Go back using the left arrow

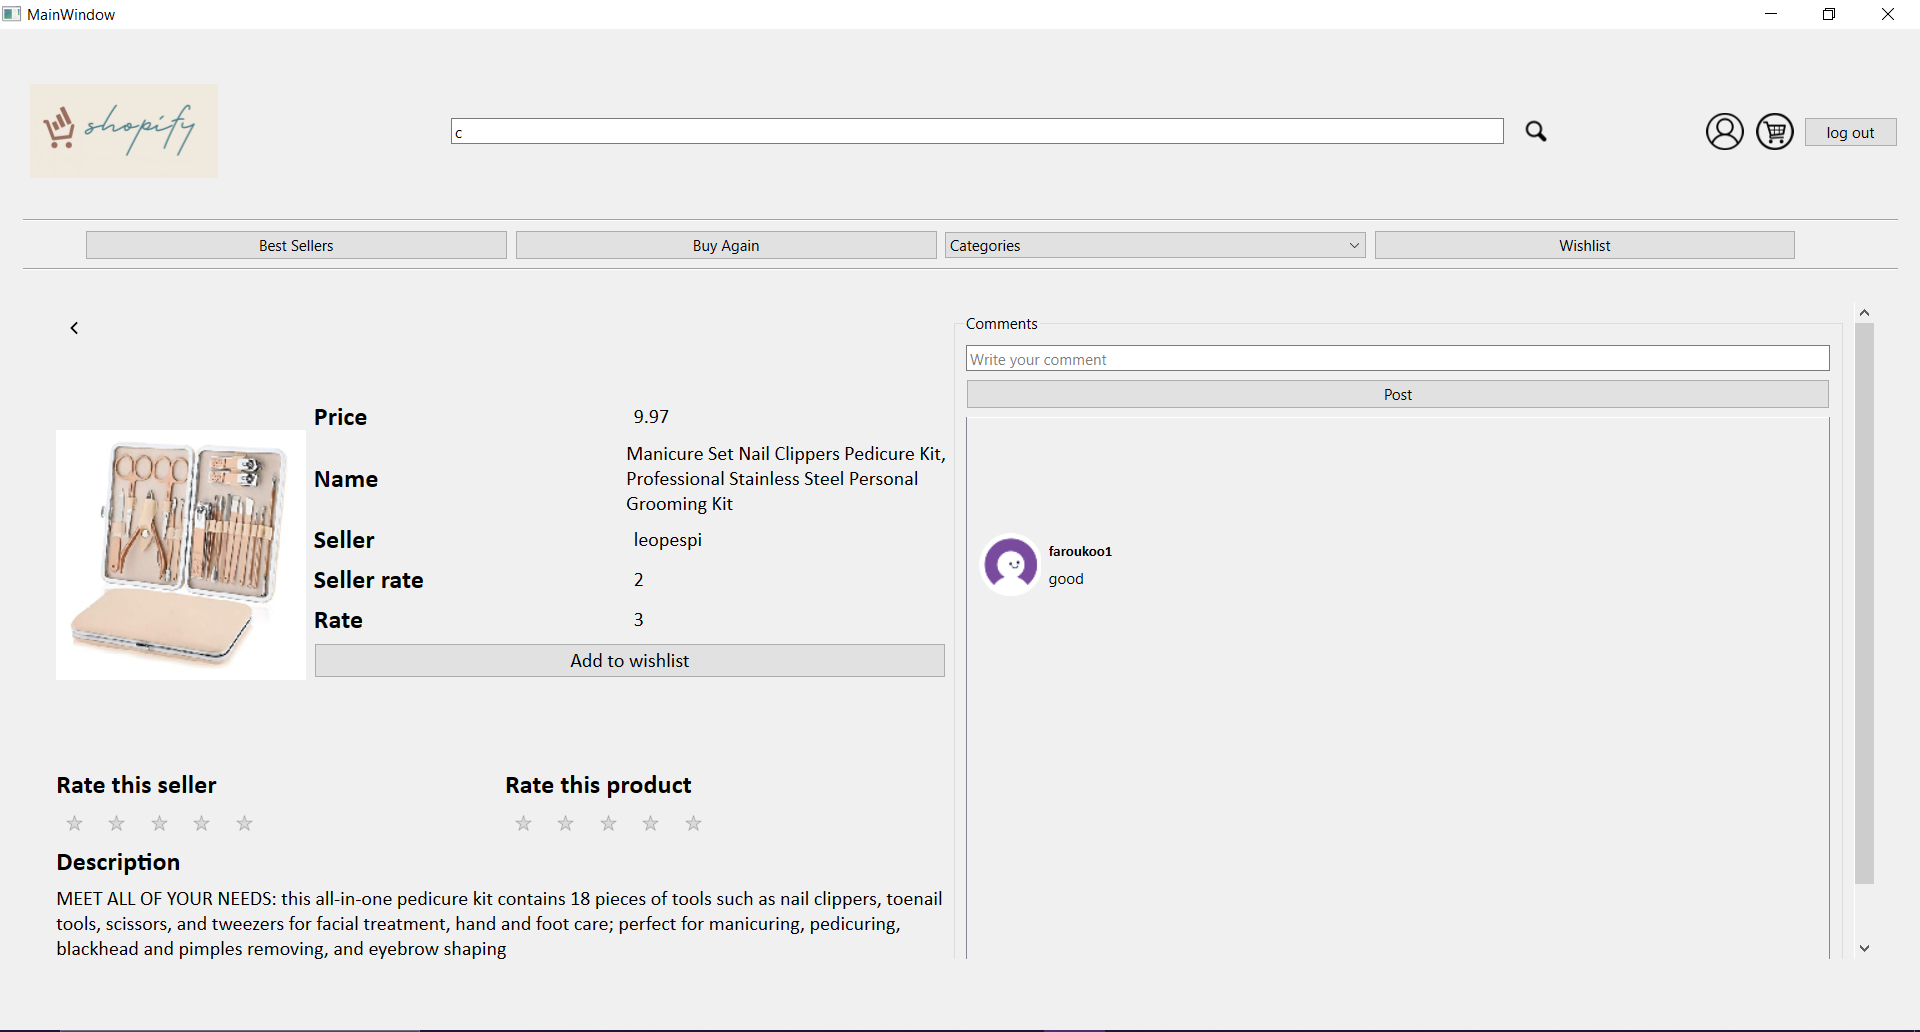tap(74, 328)
